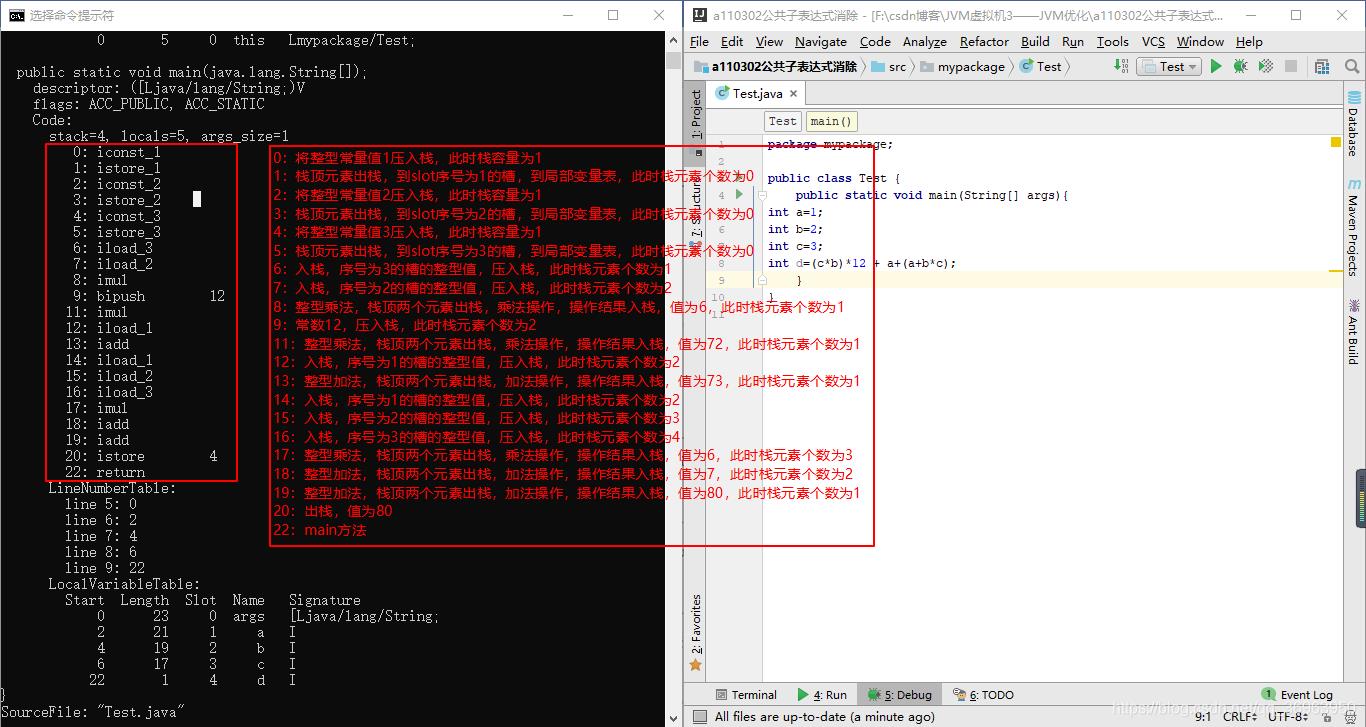1366x727 pixels.
Task: Click the 'int d=(c*b)*12 + a+(a+b*c);' code line
Action: click(x=862, y=263)
